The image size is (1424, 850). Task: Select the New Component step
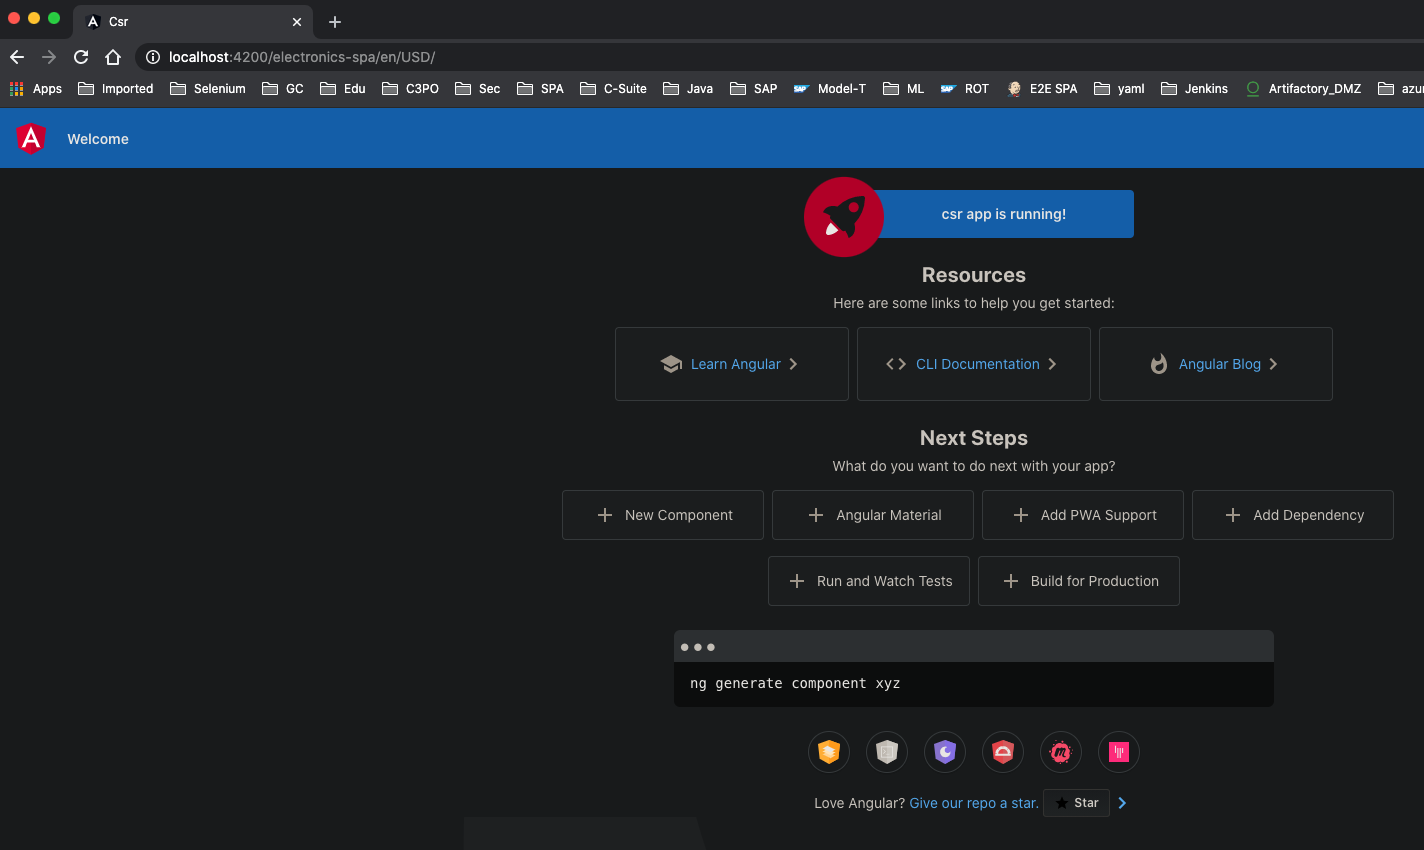click(663, 515)
